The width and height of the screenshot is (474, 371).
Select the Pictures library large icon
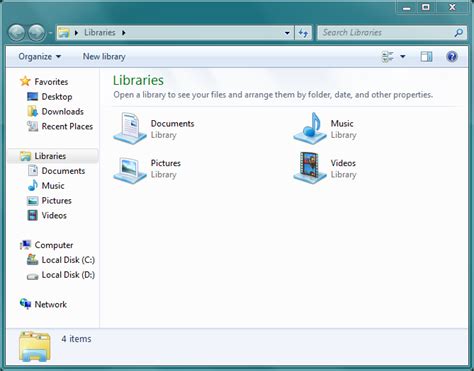point(130,170)
